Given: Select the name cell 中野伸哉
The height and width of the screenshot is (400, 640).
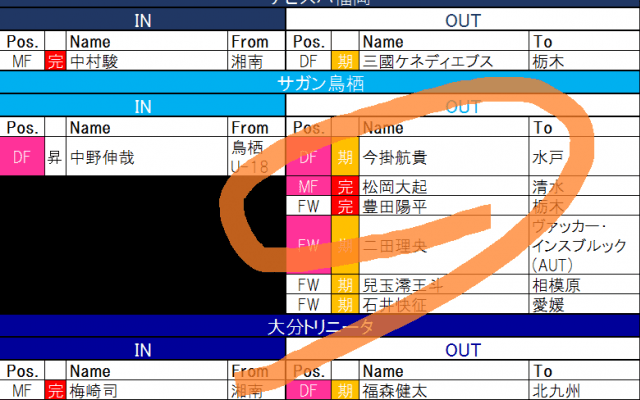Looking at the screenshot, I should click(x=147, y=157).
